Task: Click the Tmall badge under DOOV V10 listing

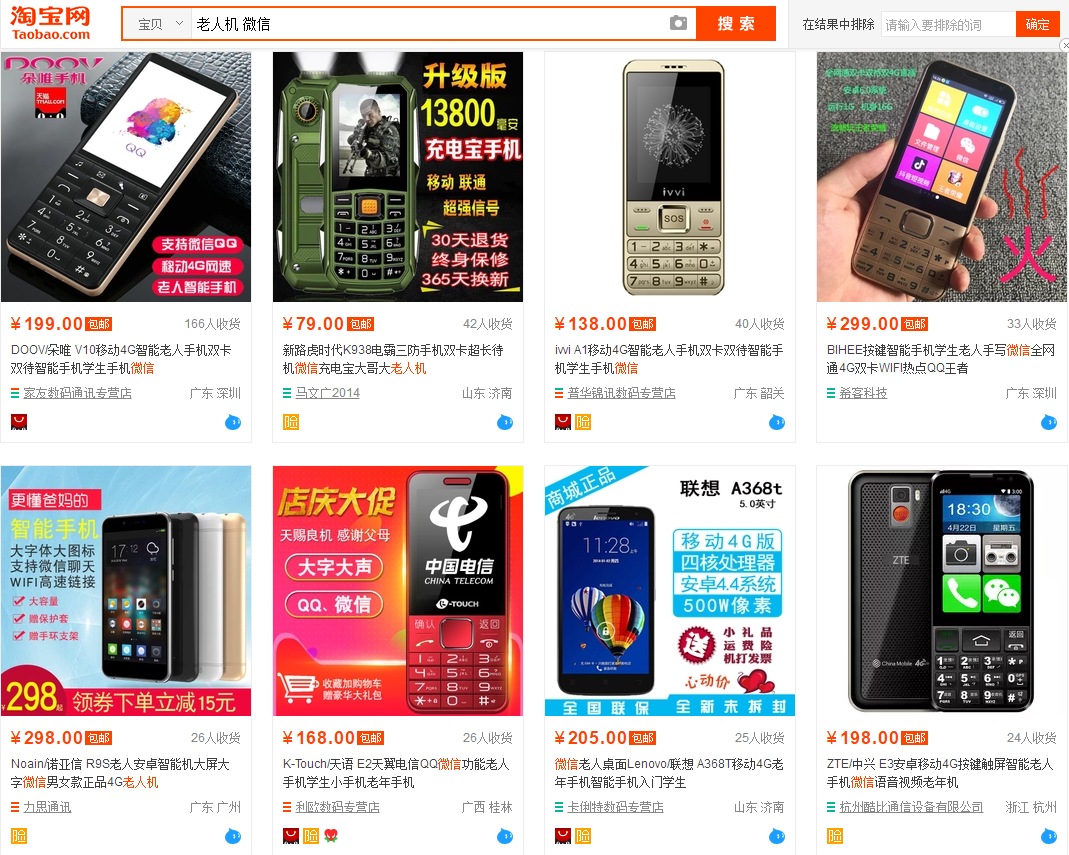Action: (19, 422)
